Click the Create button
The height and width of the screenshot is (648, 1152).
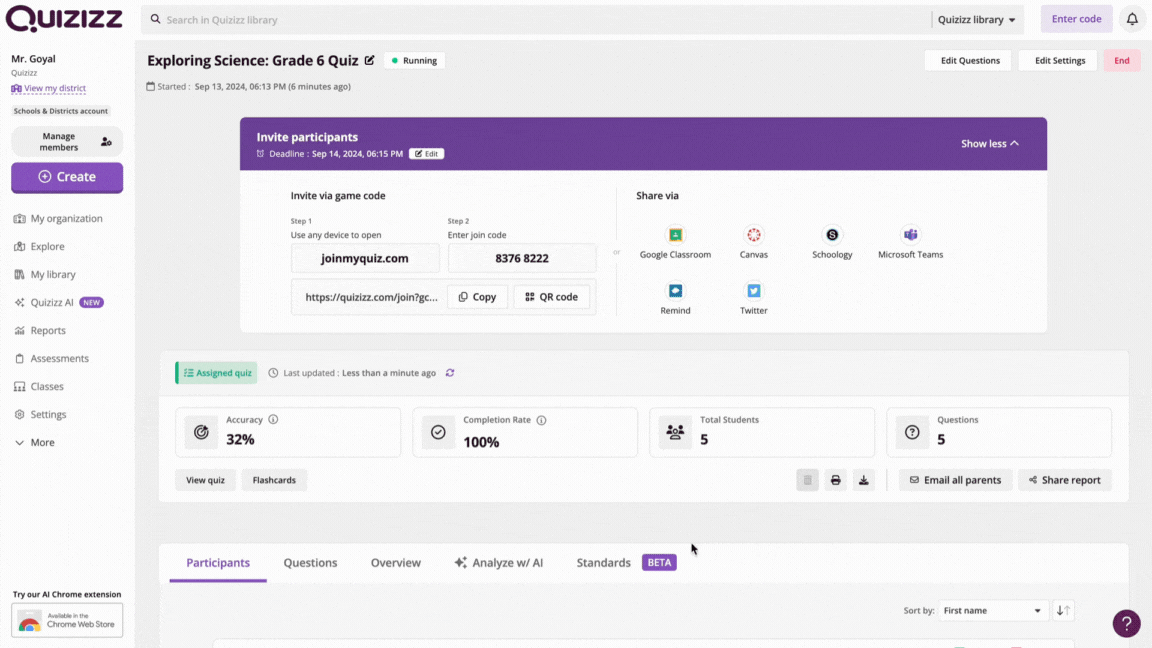tap(67, 177)
